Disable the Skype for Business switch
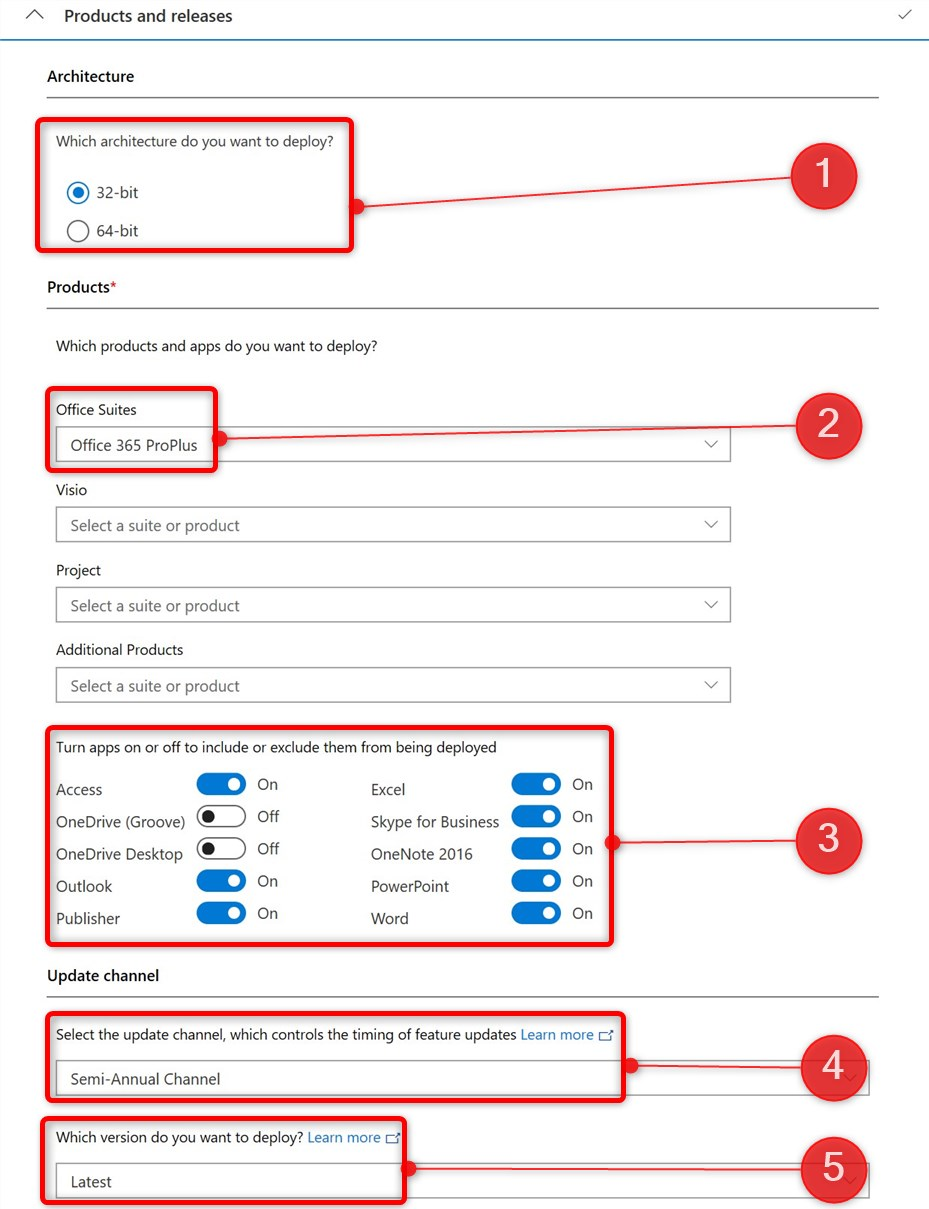The image size is (929, 1209). point(536,816)
